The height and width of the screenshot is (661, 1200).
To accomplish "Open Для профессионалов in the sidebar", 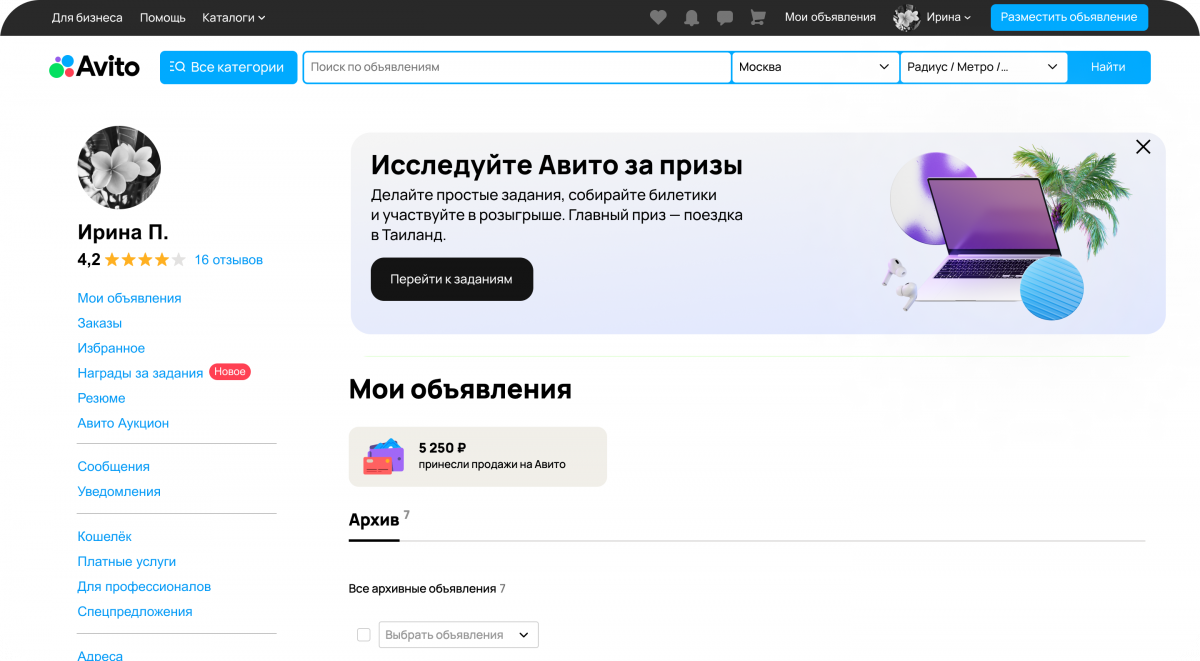I will click(x=144, y=586).
